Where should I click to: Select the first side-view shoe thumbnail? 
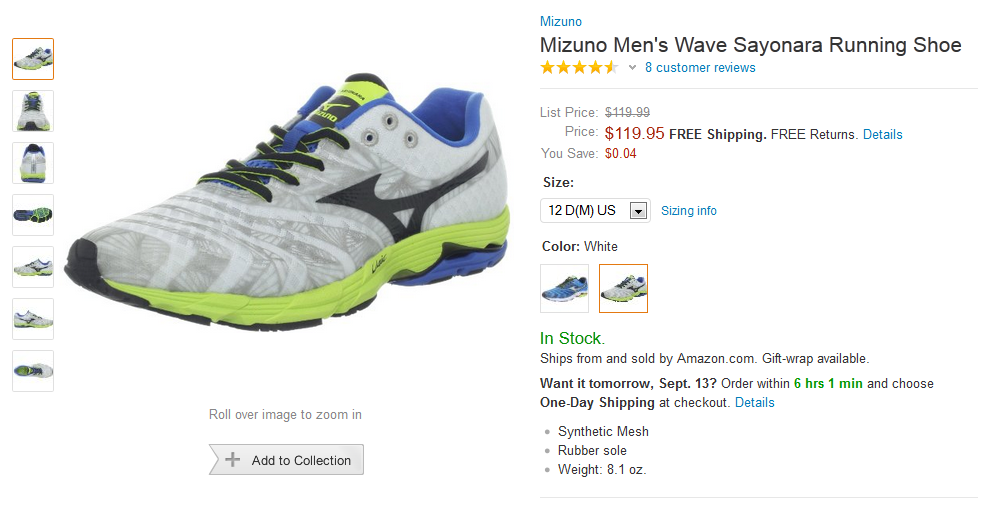tap(33, 59)
